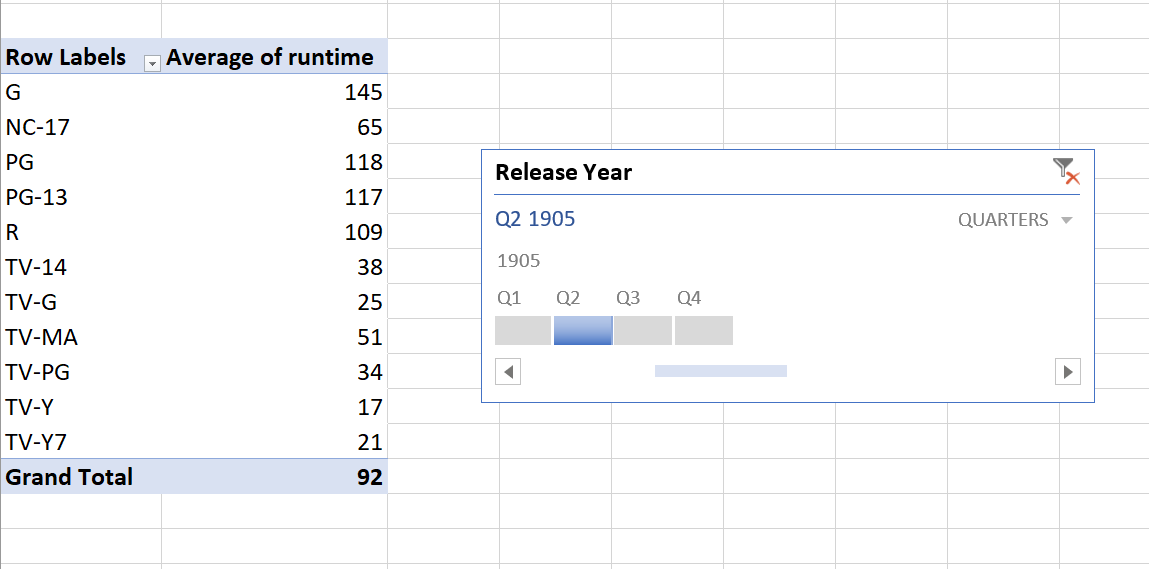The height and width of the screenshot is (569, 1149).
Task: Select the highlighted Q2 period tile
Action: coord(583,331)
